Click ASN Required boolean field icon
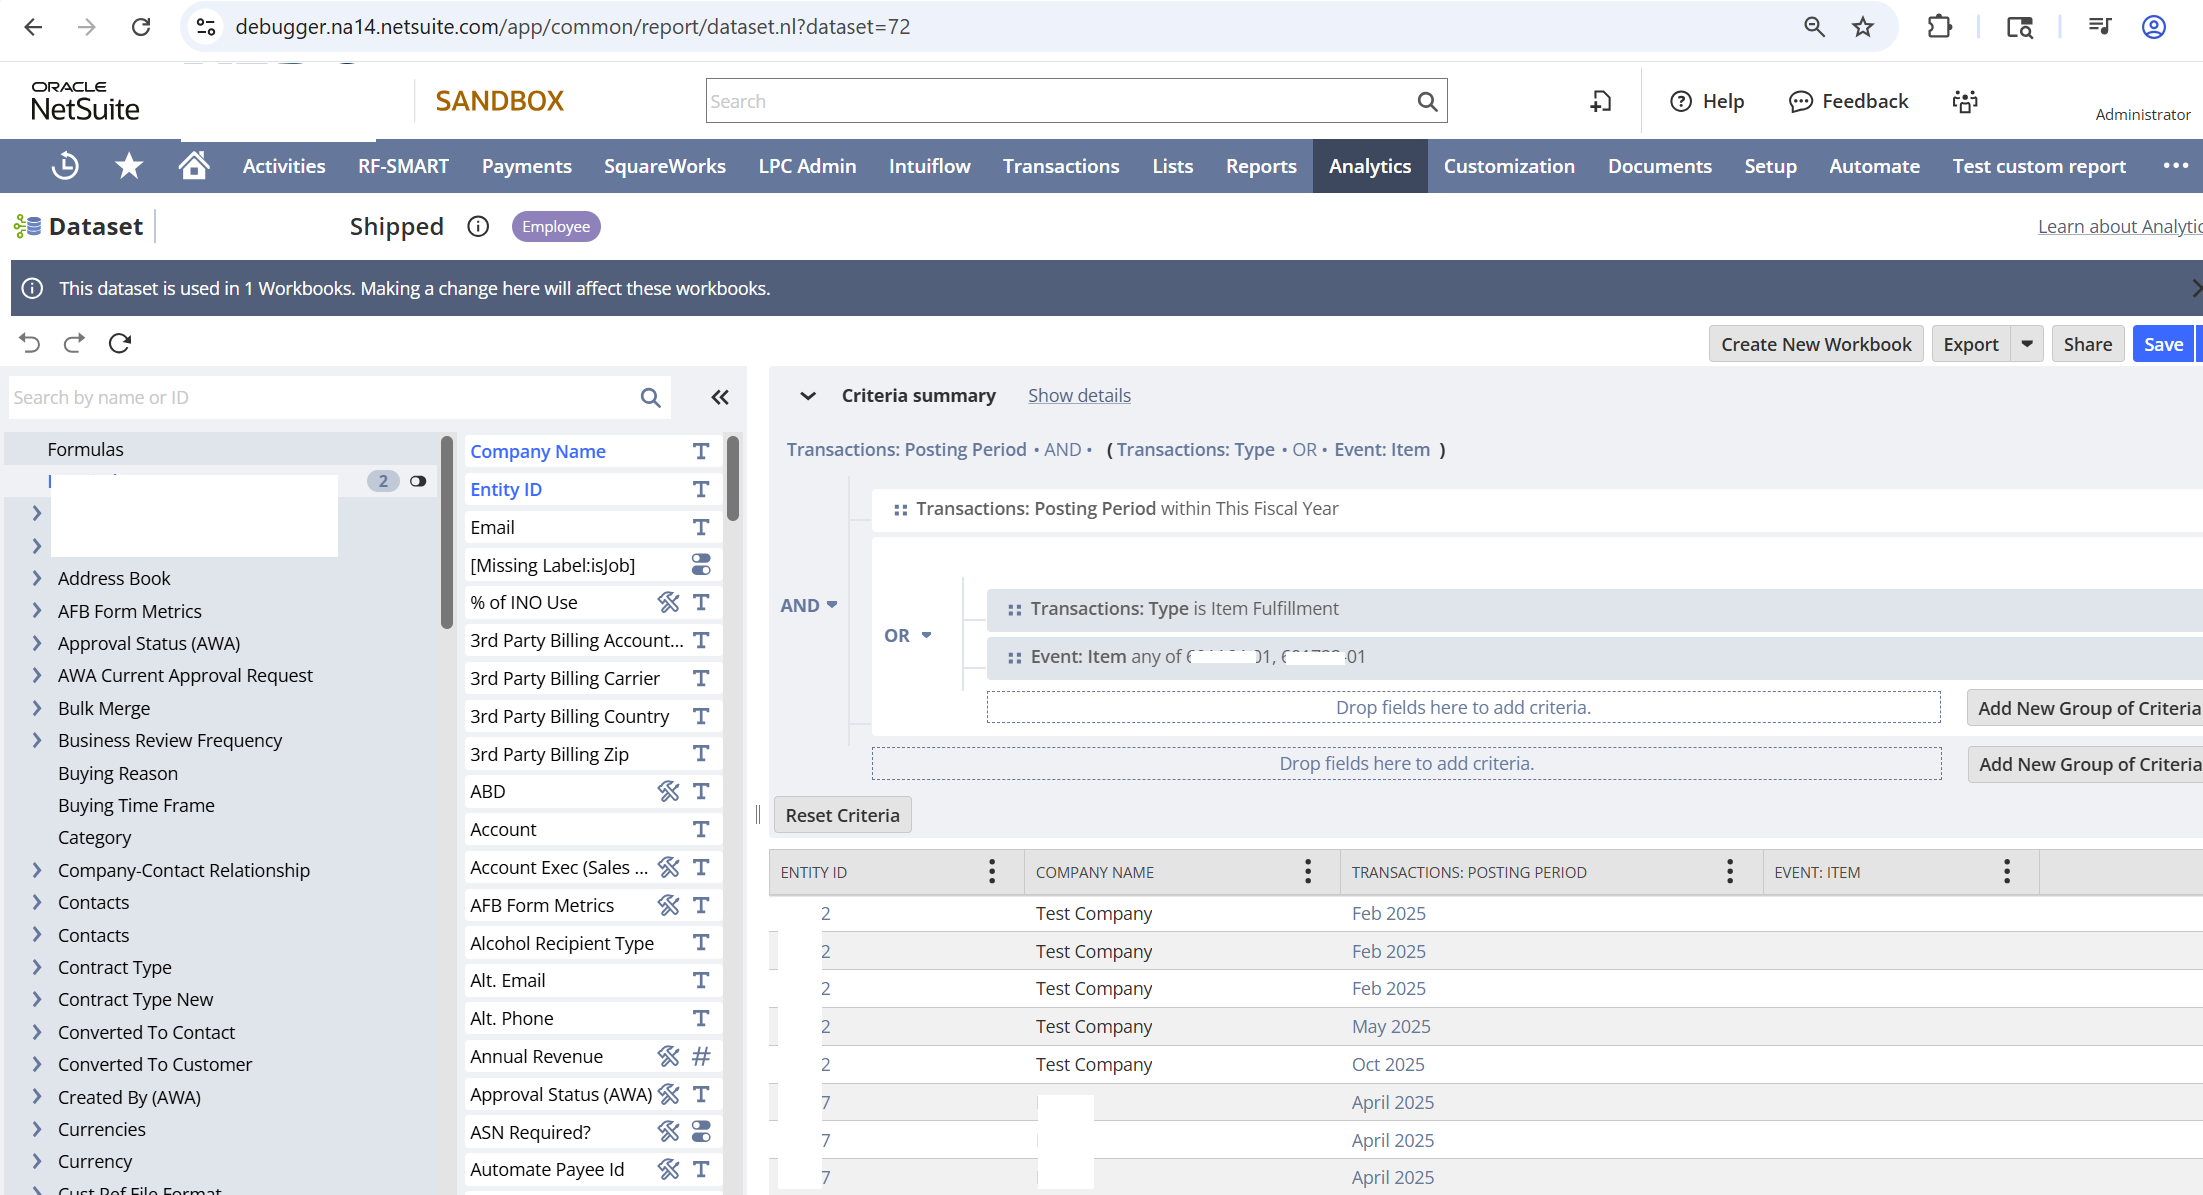Image resolution: width=2203 pixels, height=1195 pixels. click(701, 1132)
